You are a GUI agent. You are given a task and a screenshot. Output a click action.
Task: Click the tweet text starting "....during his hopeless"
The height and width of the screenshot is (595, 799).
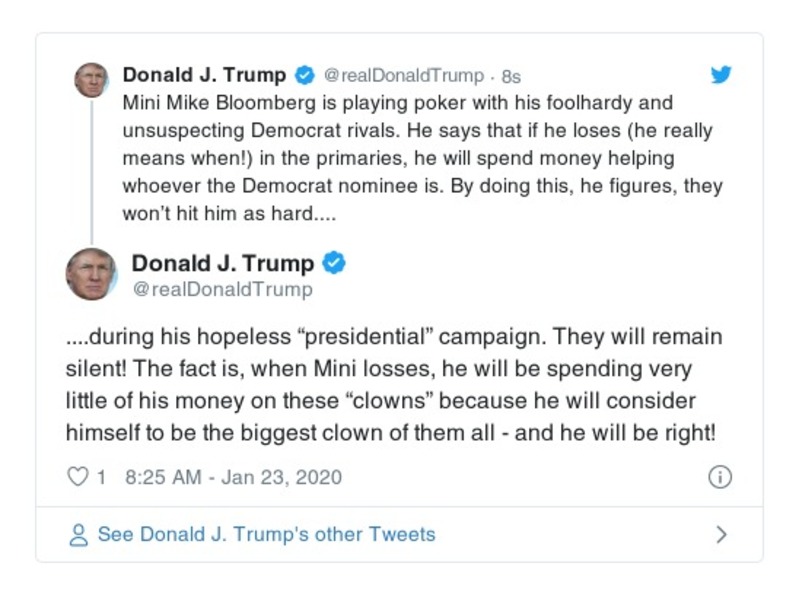point(393,385)
